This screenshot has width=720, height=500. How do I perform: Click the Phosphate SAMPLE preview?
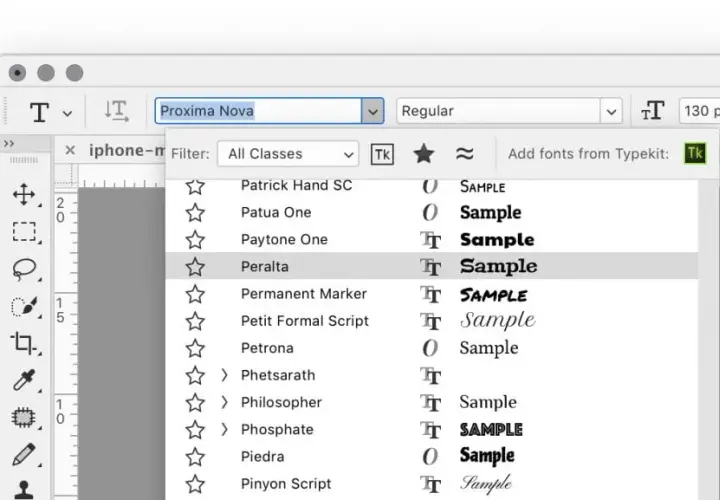pos(491,429)
